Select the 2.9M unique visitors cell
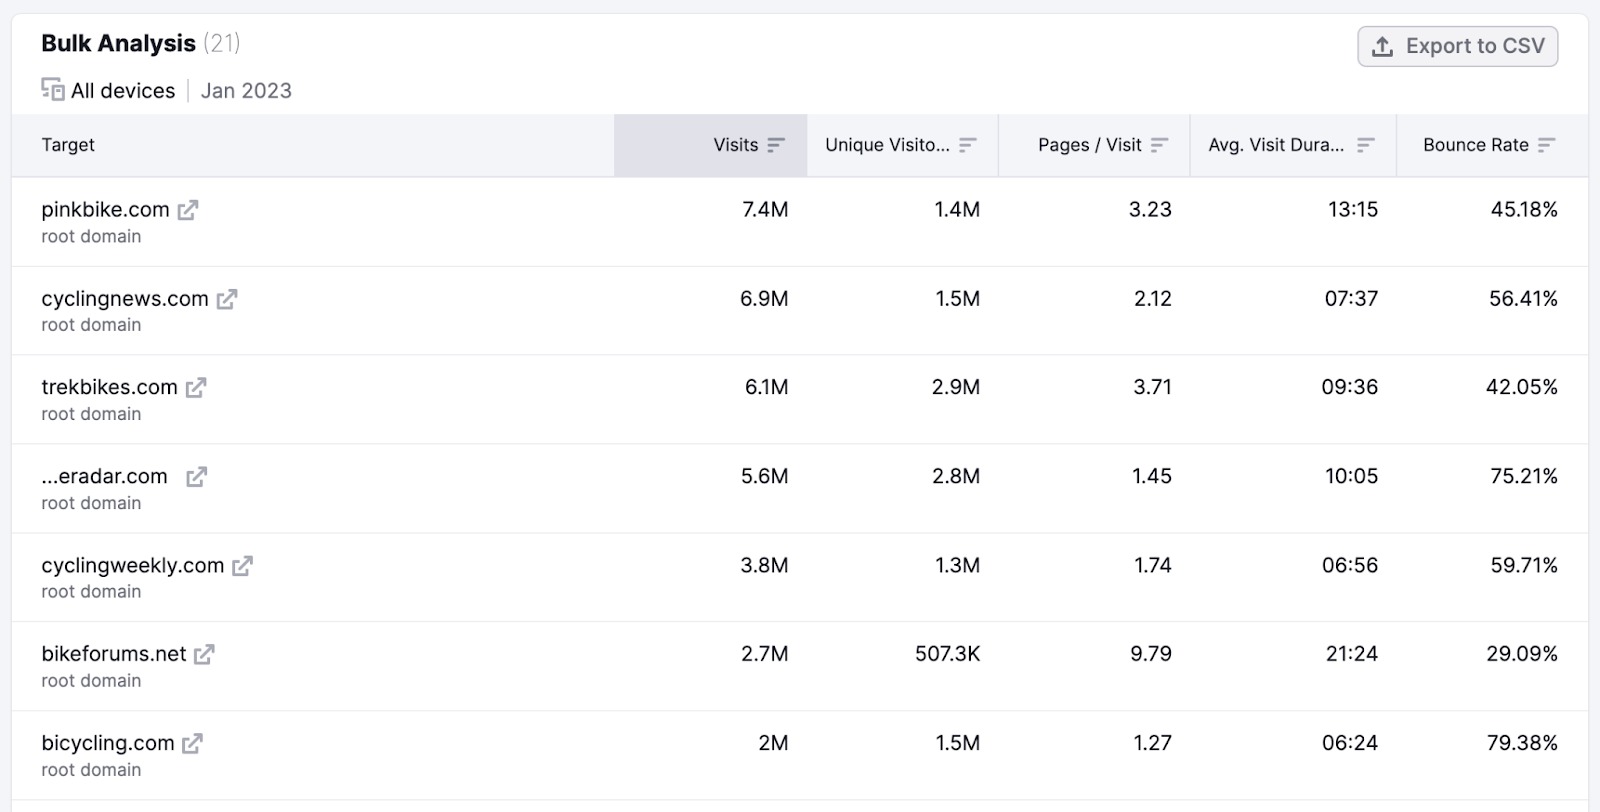The width and height of the screenshot is (1600, 812). coord(956,388)
